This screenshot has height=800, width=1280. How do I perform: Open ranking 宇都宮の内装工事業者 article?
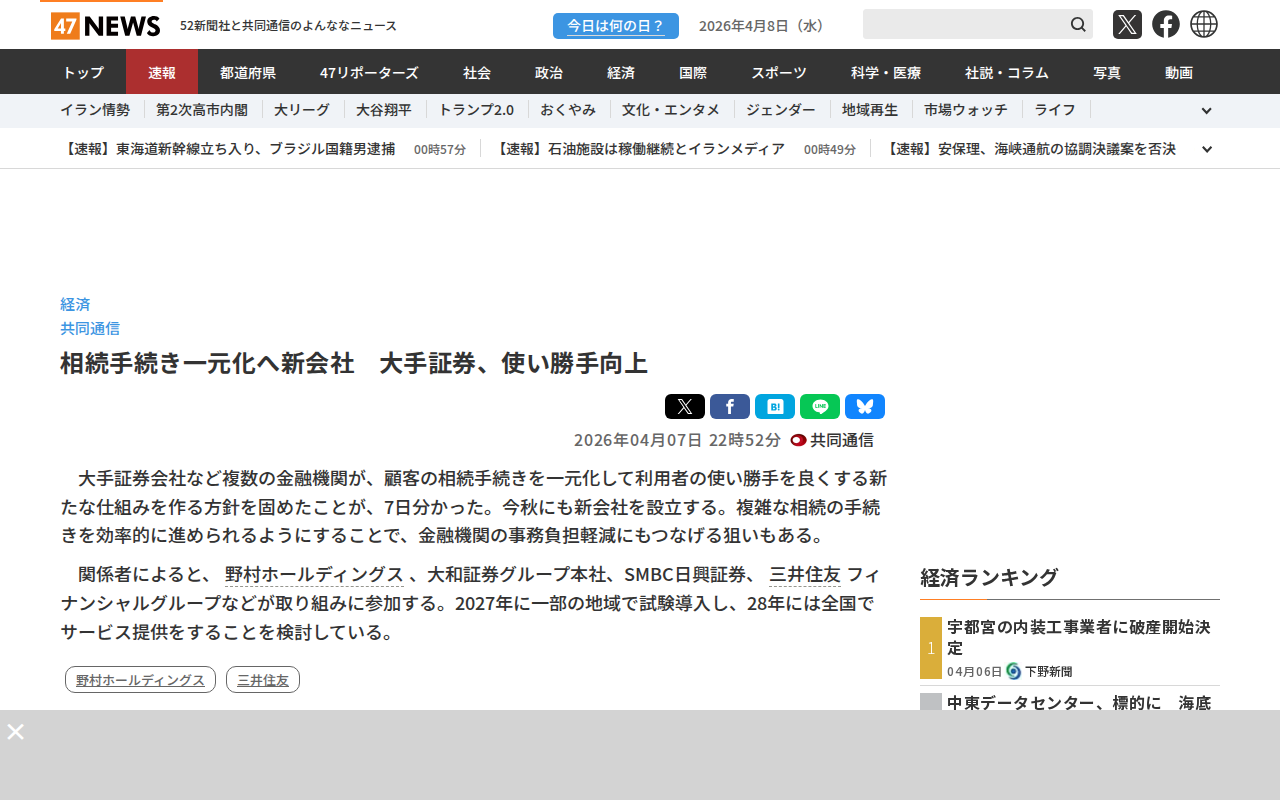click(1080, 637)
